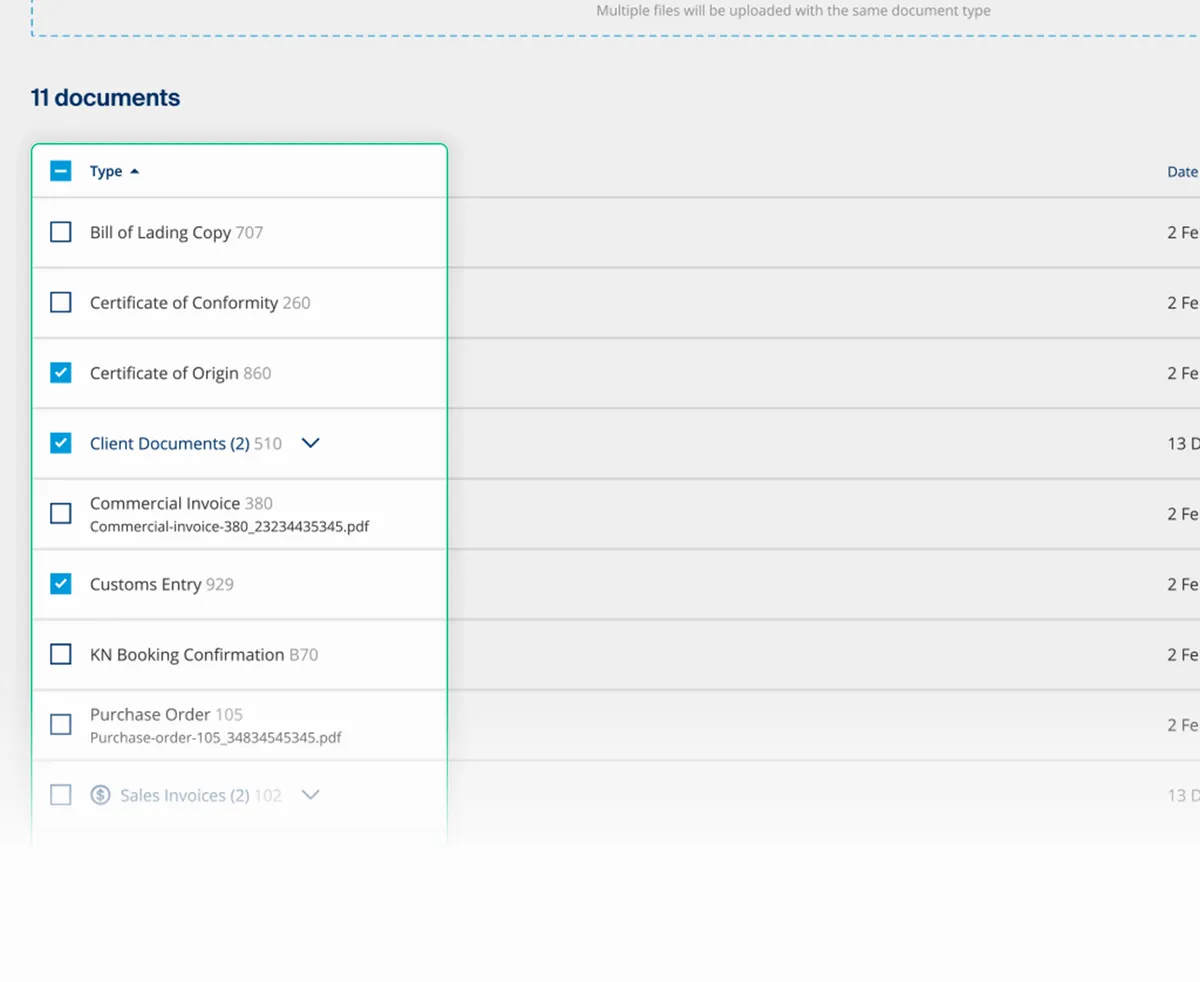The width and height of the screenshot is (1200, 982).
Task: Select the Sales Invoices group checkbox
Action: [x=60, y=795]
